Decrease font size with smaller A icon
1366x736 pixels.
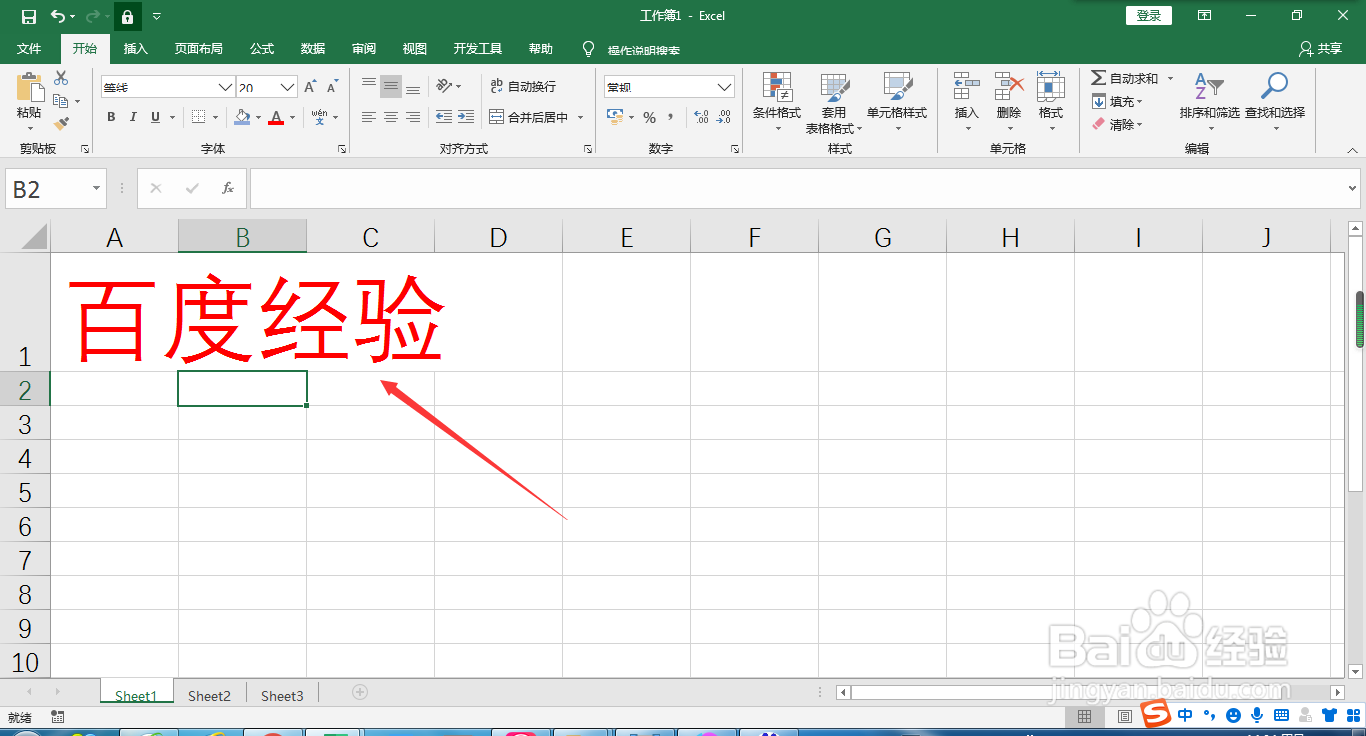click(x=332, y=88)
